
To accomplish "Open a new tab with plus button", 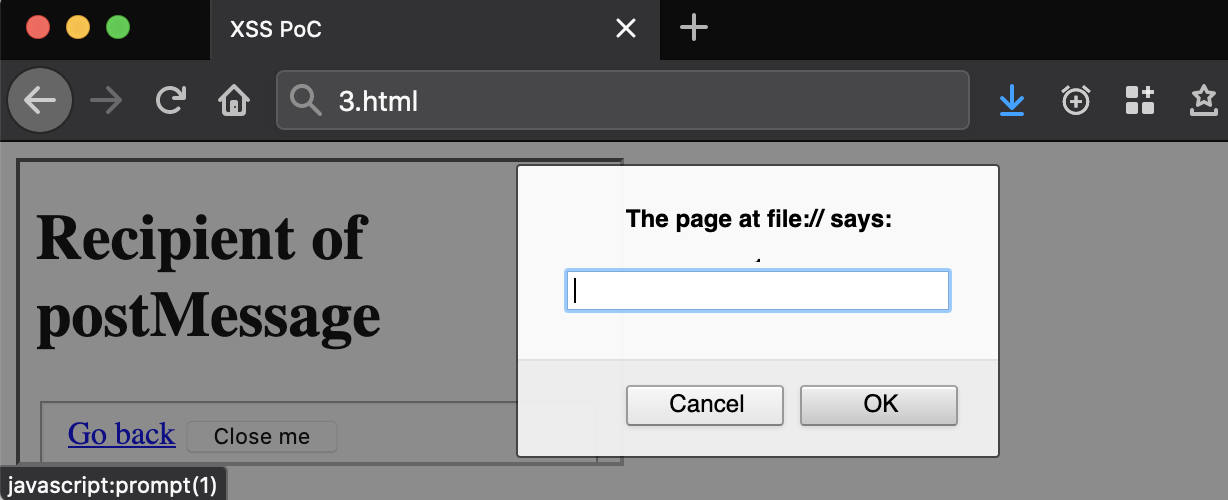I will click(x=693, y=28).
